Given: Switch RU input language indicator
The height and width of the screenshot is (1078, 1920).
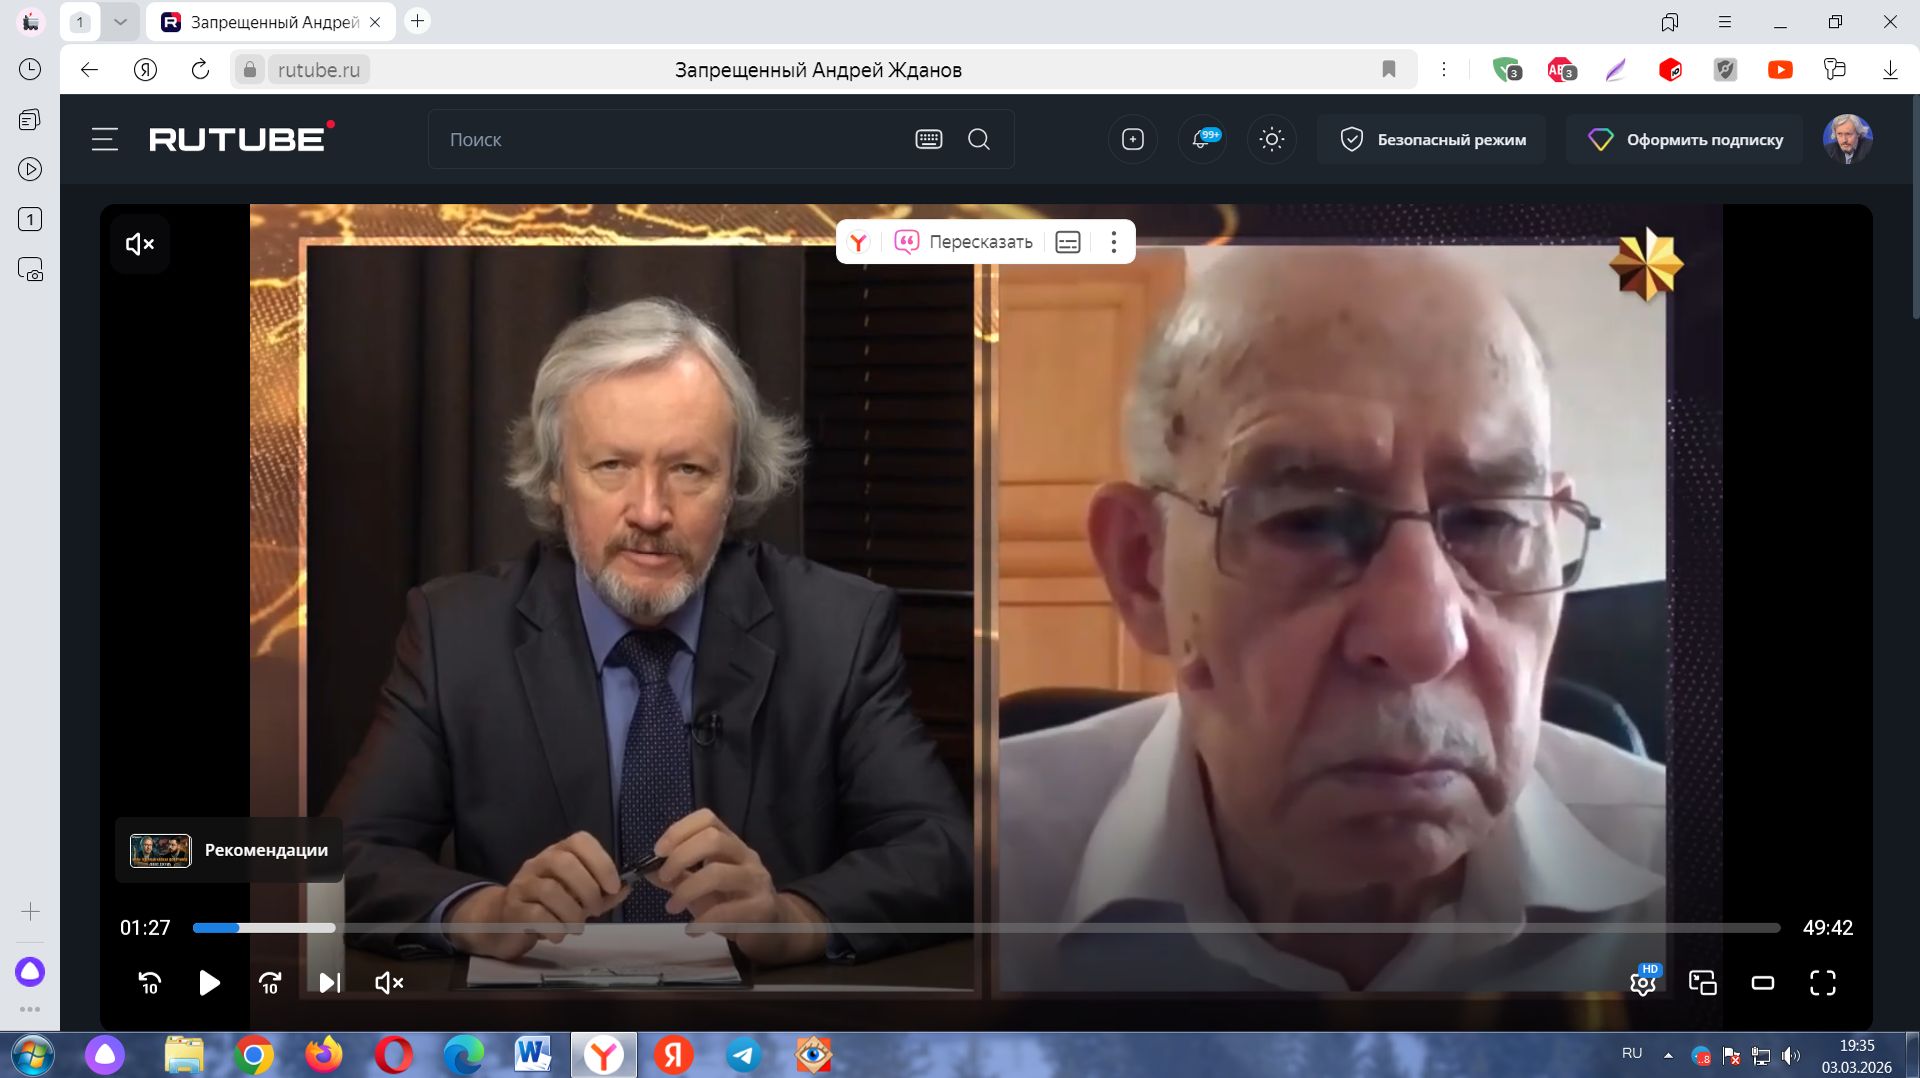Looking at the screenshot, I should 1632,1053.
